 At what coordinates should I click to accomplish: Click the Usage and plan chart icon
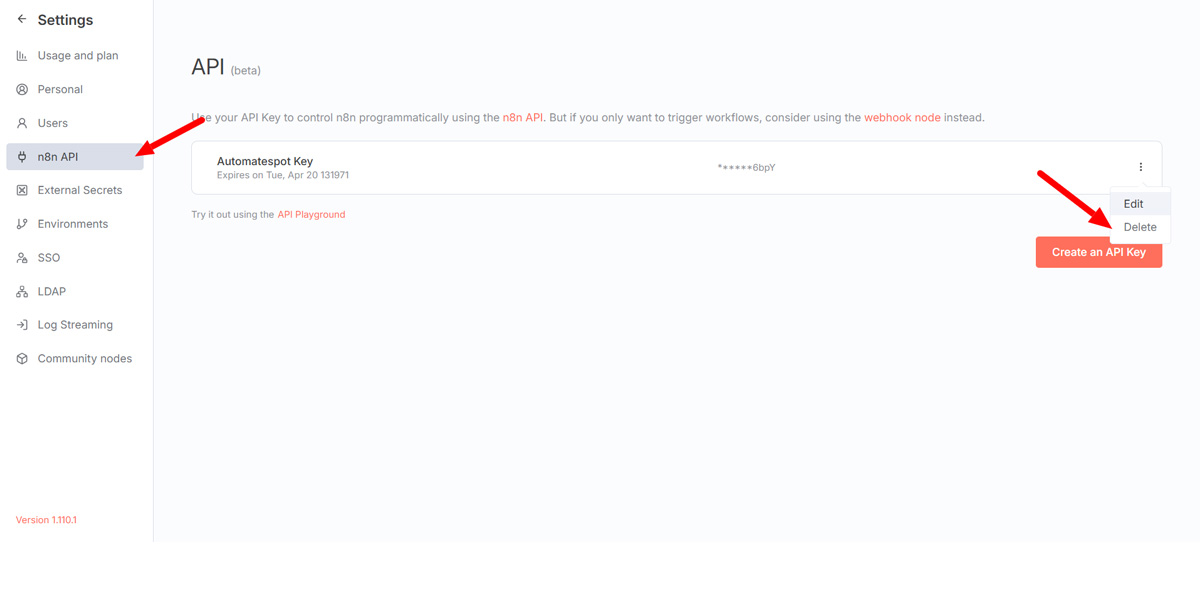coord(22,56)
